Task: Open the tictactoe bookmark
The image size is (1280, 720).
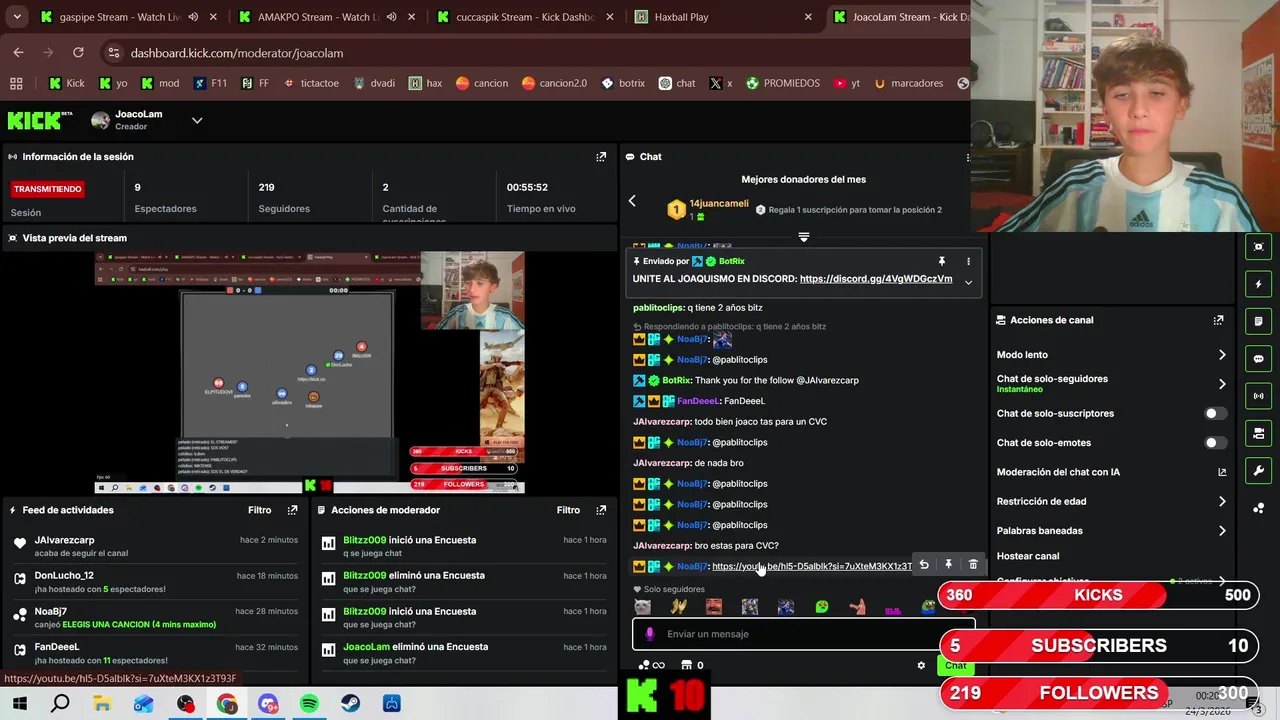Action: coord(311,83)
